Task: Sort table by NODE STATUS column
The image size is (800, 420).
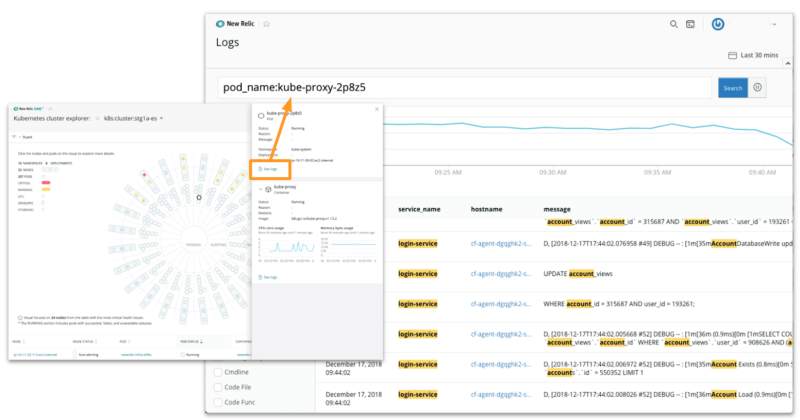Action: 85,341
